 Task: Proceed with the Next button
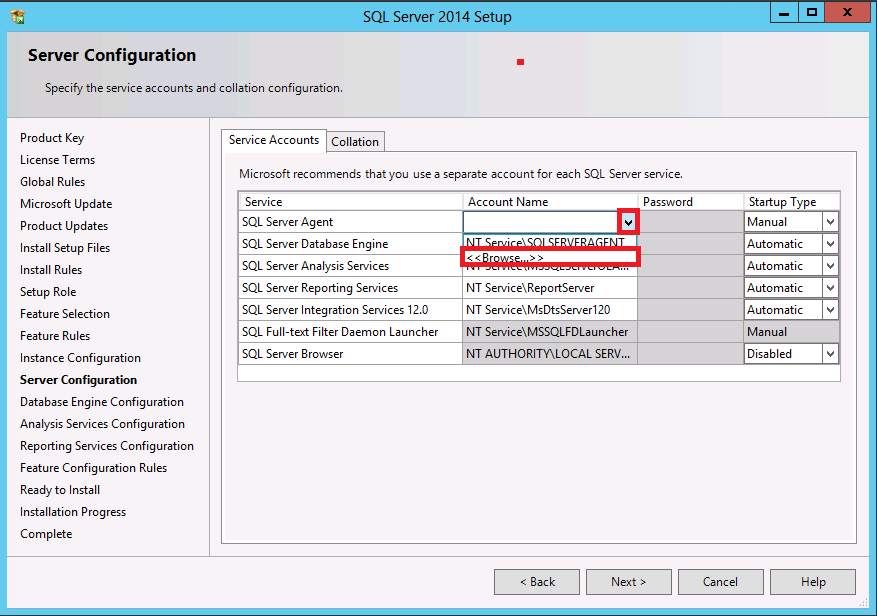[629, 582]
